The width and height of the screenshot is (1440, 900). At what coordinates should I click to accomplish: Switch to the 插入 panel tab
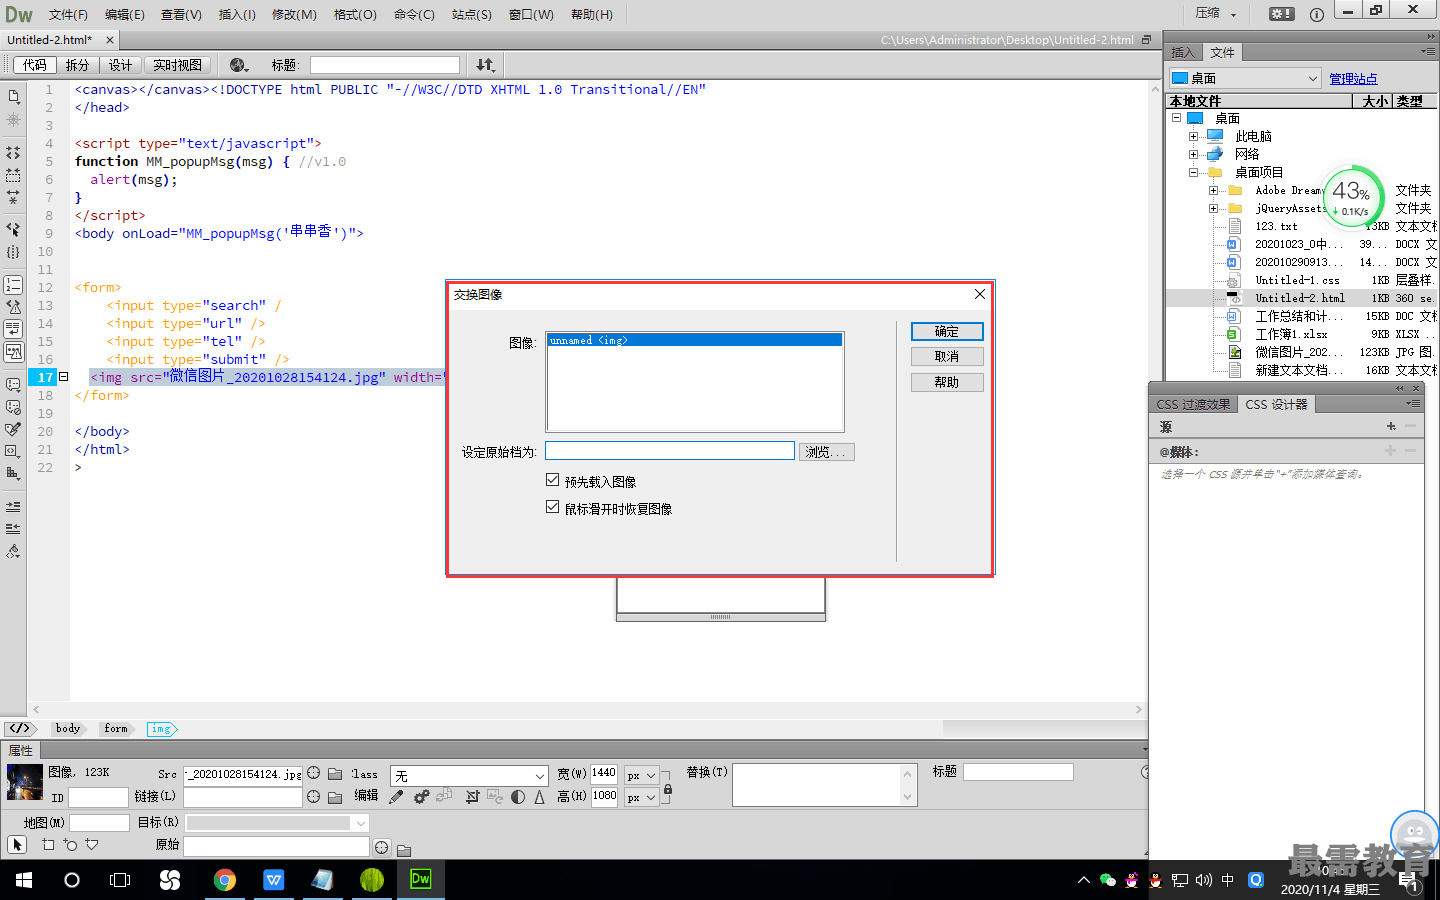click(x=1183, y=52)
